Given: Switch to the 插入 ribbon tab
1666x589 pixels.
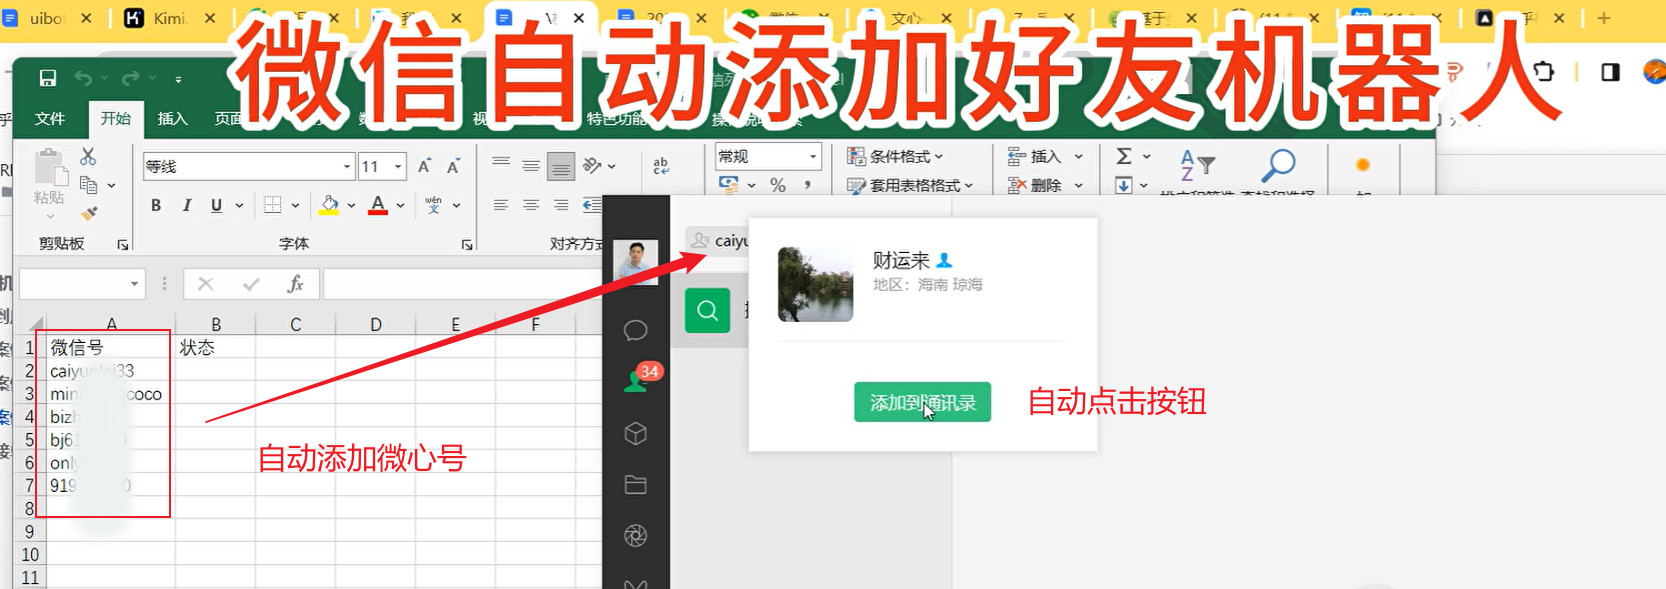Looking at the screenshot, I should point(172,118).
